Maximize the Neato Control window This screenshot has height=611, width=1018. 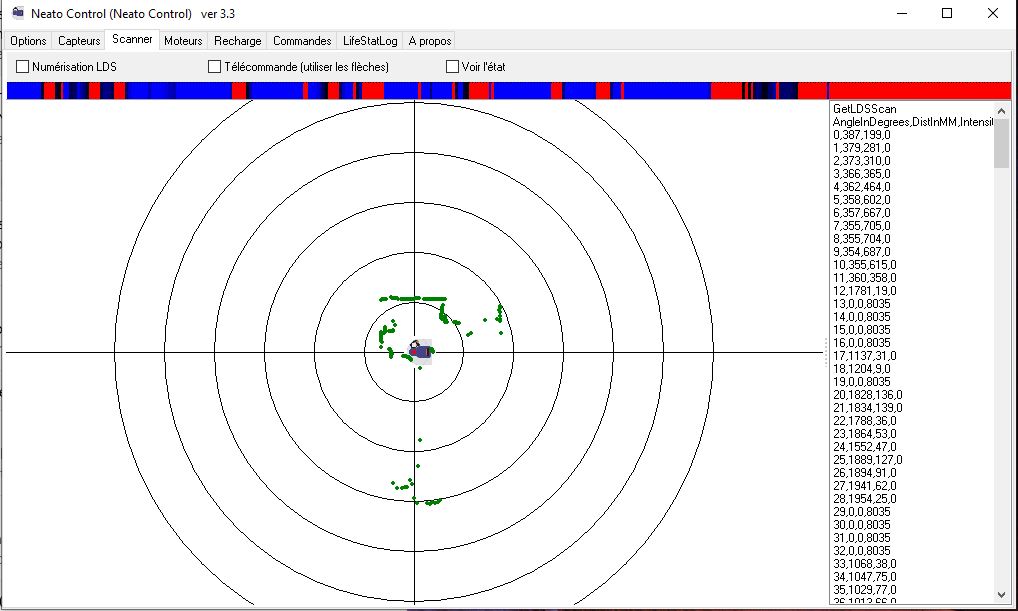[x=947, y=14]
